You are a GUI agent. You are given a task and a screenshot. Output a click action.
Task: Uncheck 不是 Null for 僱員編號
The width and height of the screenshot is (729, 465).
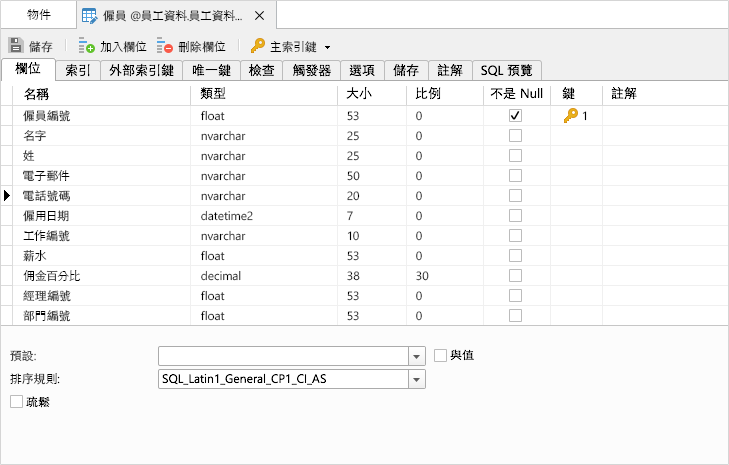[x=515, y=116]
